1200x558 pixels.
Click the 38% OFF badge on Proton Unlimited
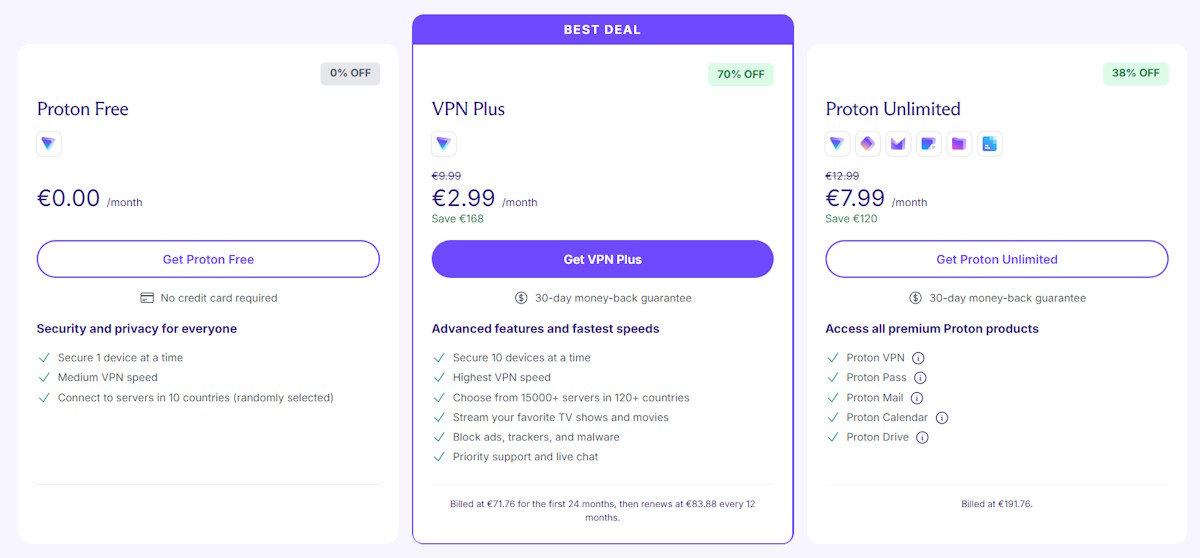tap(1135, 73)
